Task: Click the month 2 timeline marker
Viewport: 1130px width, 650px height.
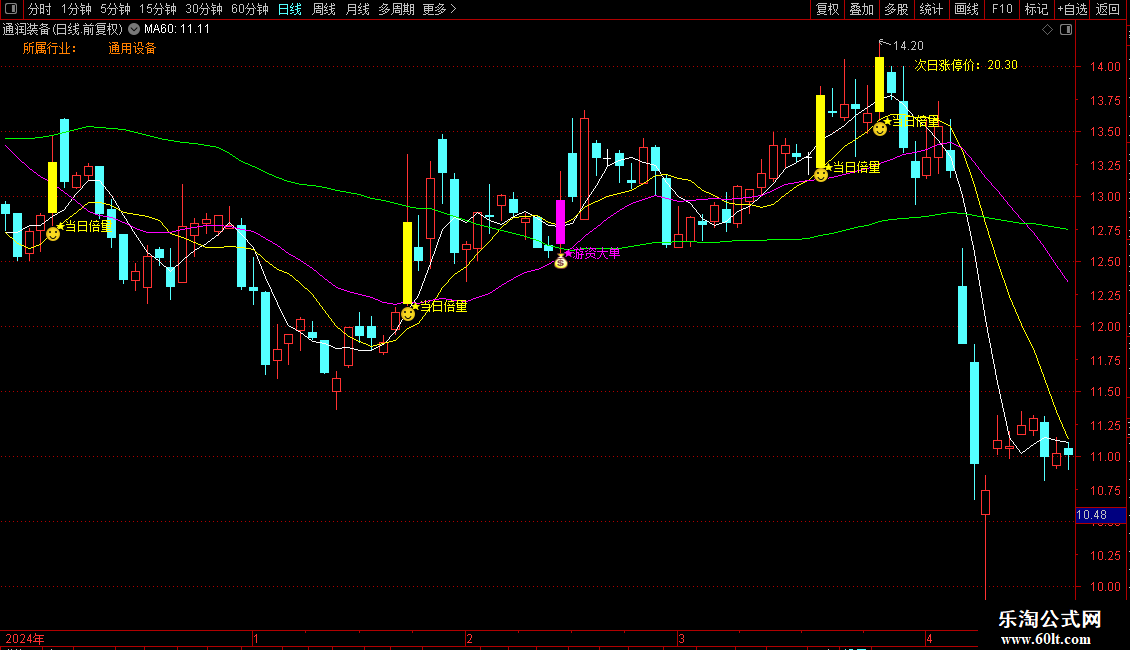Action: 469,638
